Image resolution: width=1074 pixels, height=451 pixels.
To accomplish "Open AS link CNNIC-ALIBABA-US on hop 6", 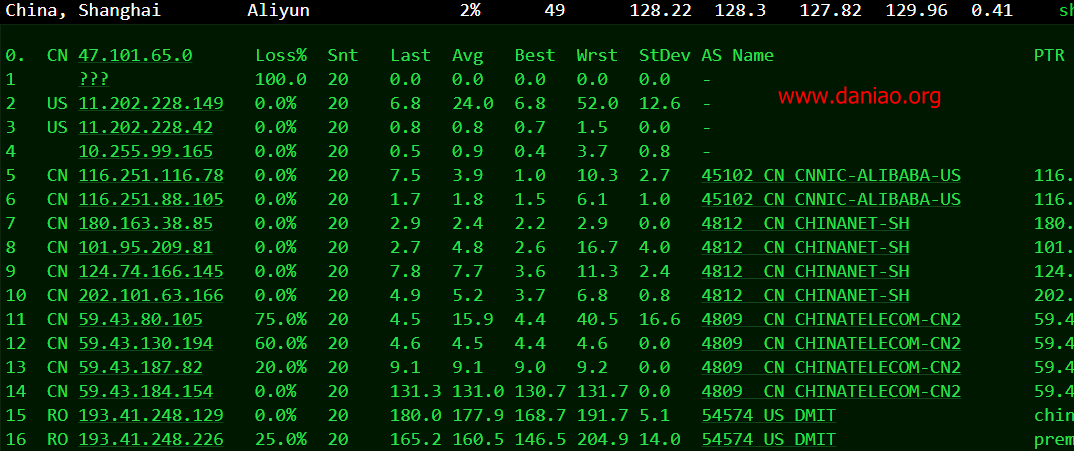I will click(x=831, y=199).
